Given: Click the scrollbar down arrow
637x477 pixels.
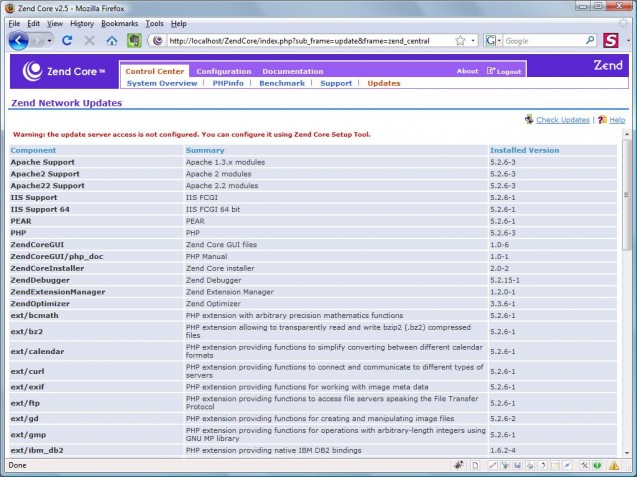Looking at the screenshot, I should coord(626,452).
